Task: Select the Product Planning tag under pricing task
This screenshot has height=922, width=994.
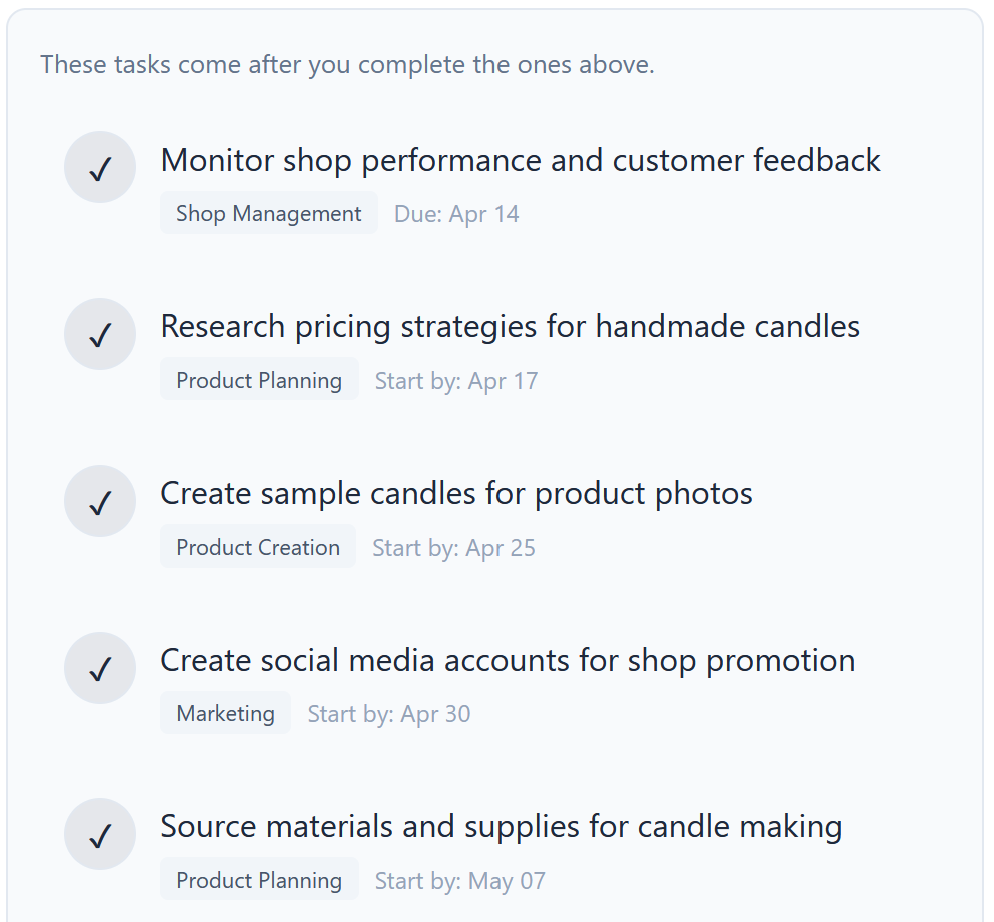Action: tap(259, 380)
